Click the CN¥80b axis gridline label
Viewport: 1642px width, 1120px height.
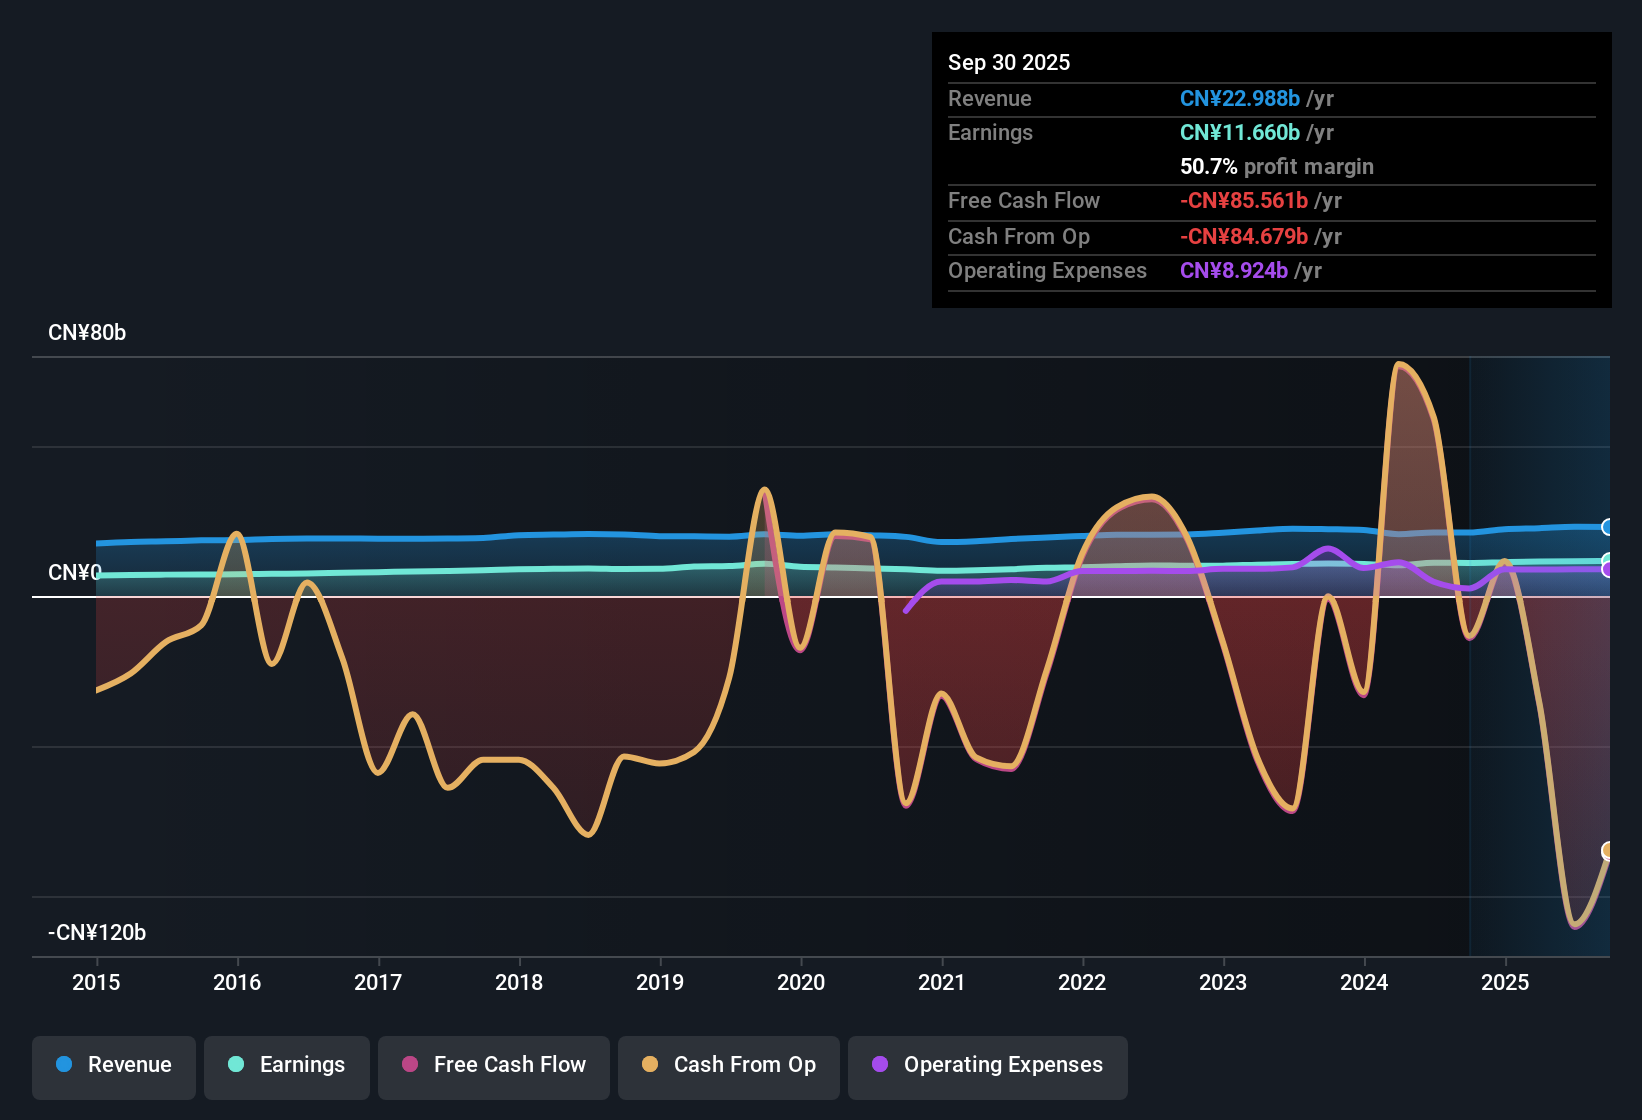pyautogui.click(x=88, y=332)
